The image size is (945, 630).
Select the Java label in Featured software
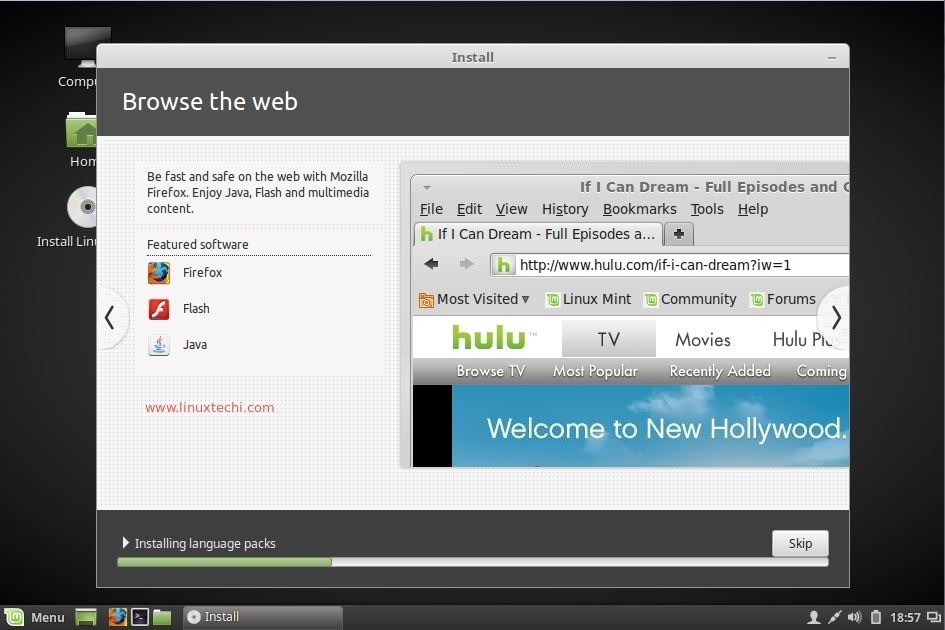click(x=195, y=345)
